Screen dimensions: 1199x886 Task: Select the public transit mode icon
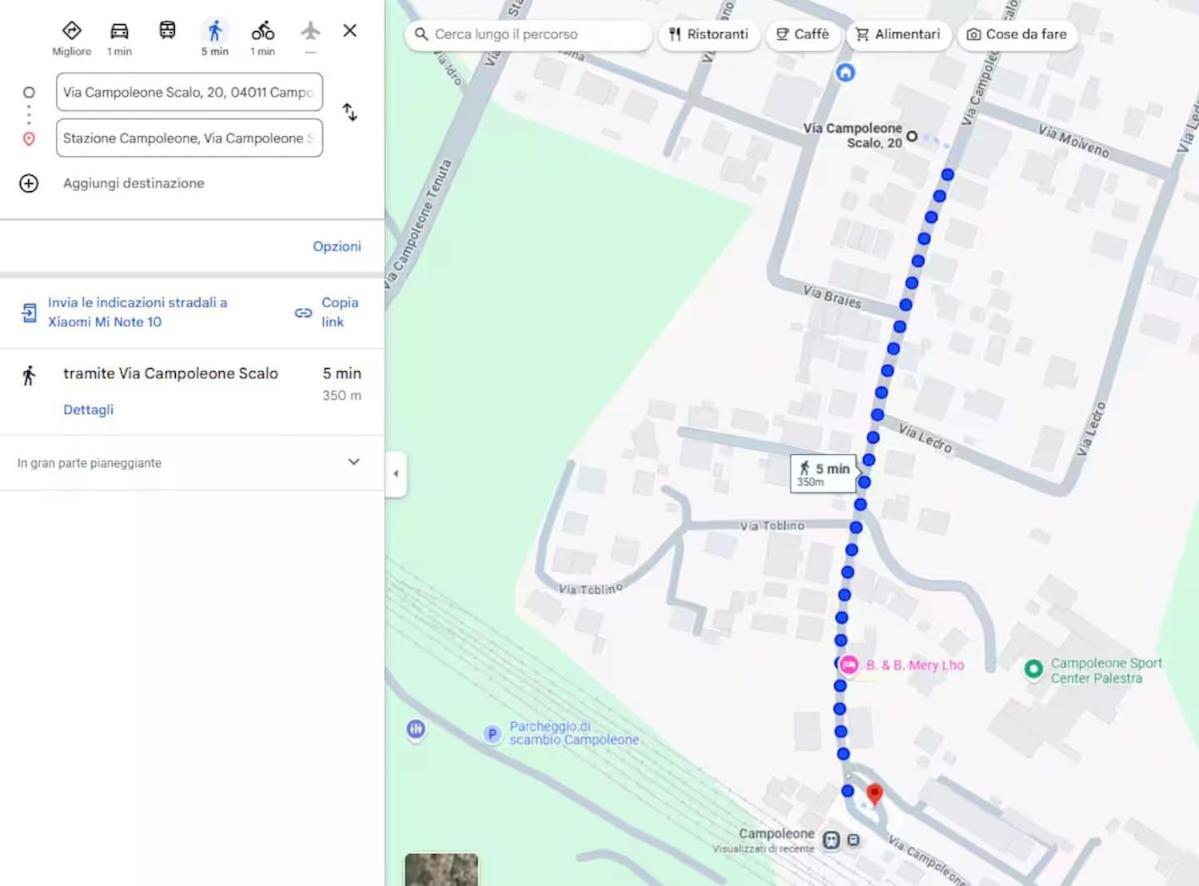click(167, 31)
